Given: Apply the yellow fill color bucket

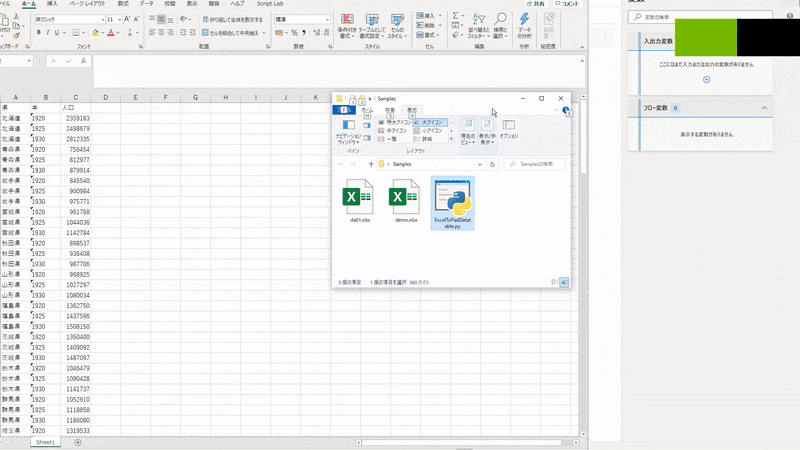Looking at the screenshot, I should tap(95, 33).
